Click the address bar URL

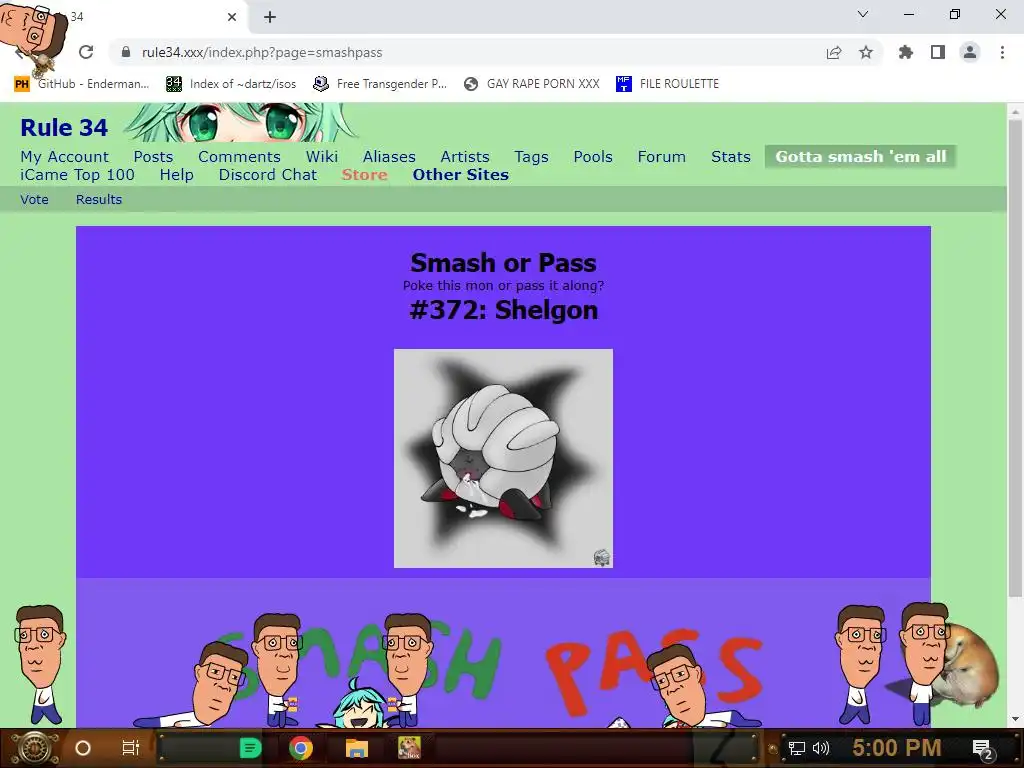tap(262, 52)
